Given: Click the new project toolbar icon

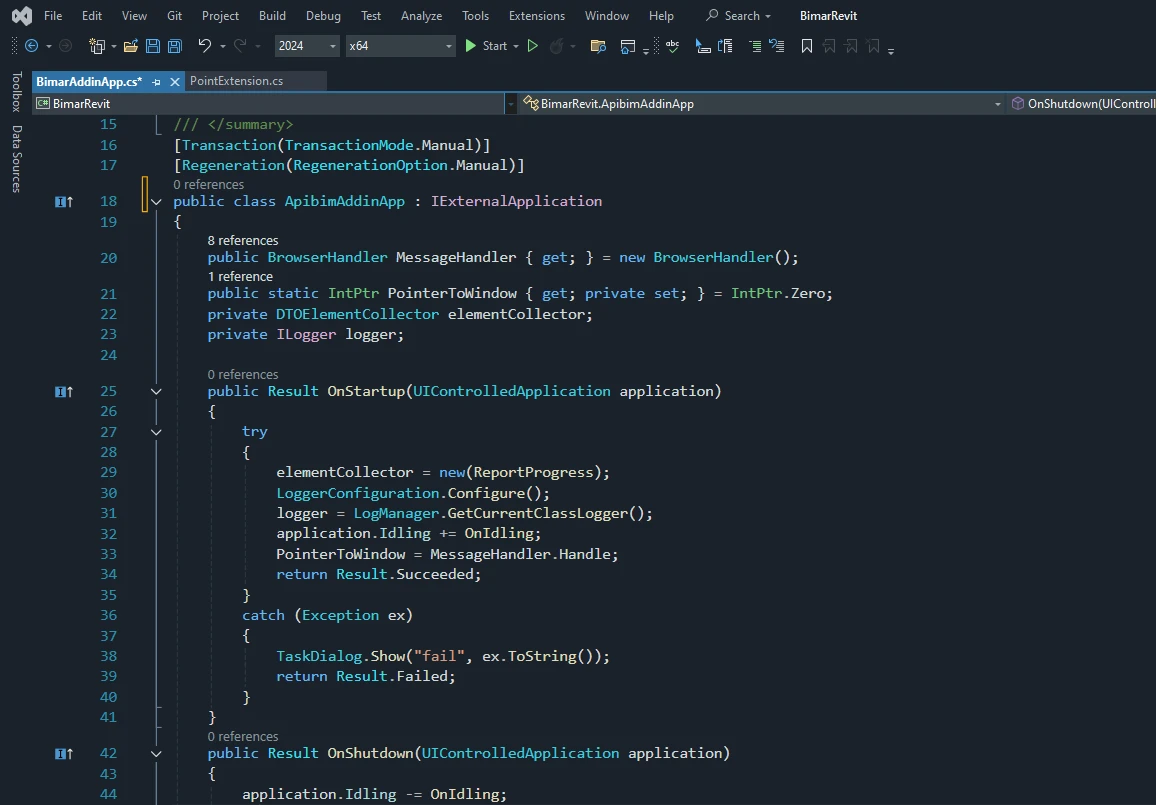Looking at the screenshot, I should click(x=97, y=46).
